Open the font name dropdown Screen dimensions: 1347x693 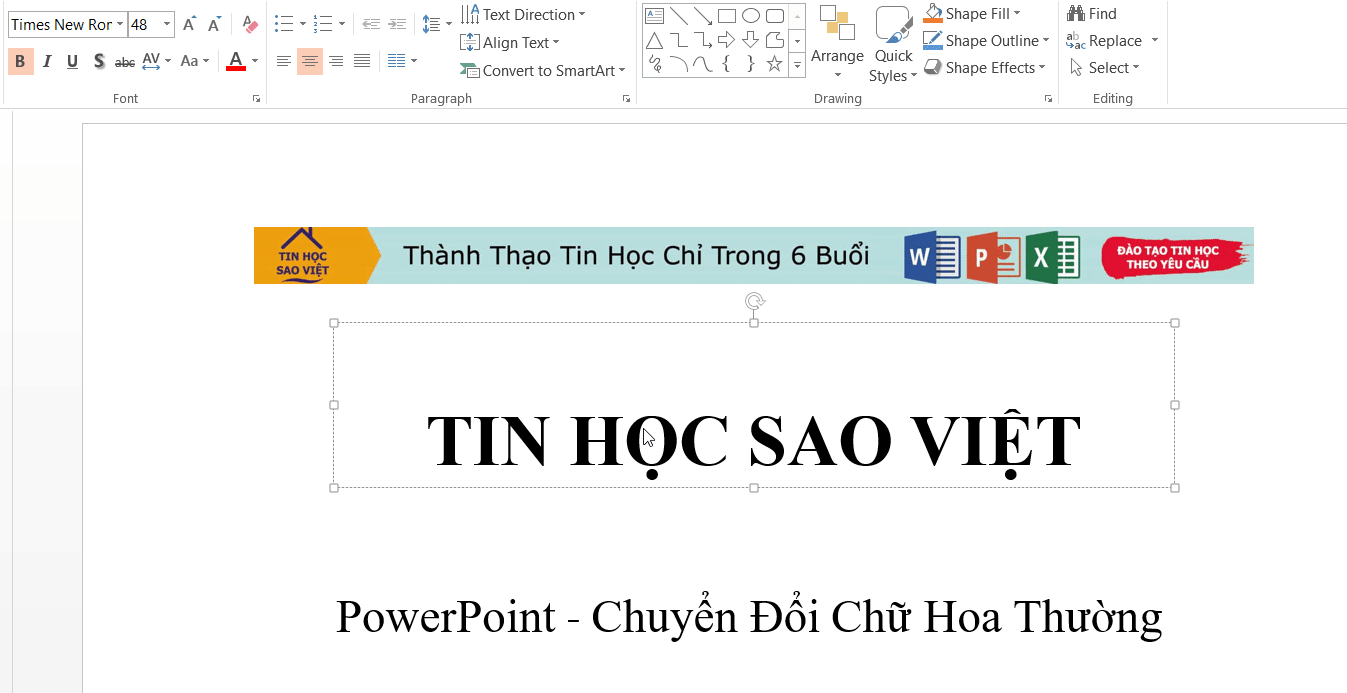[120, 24]
